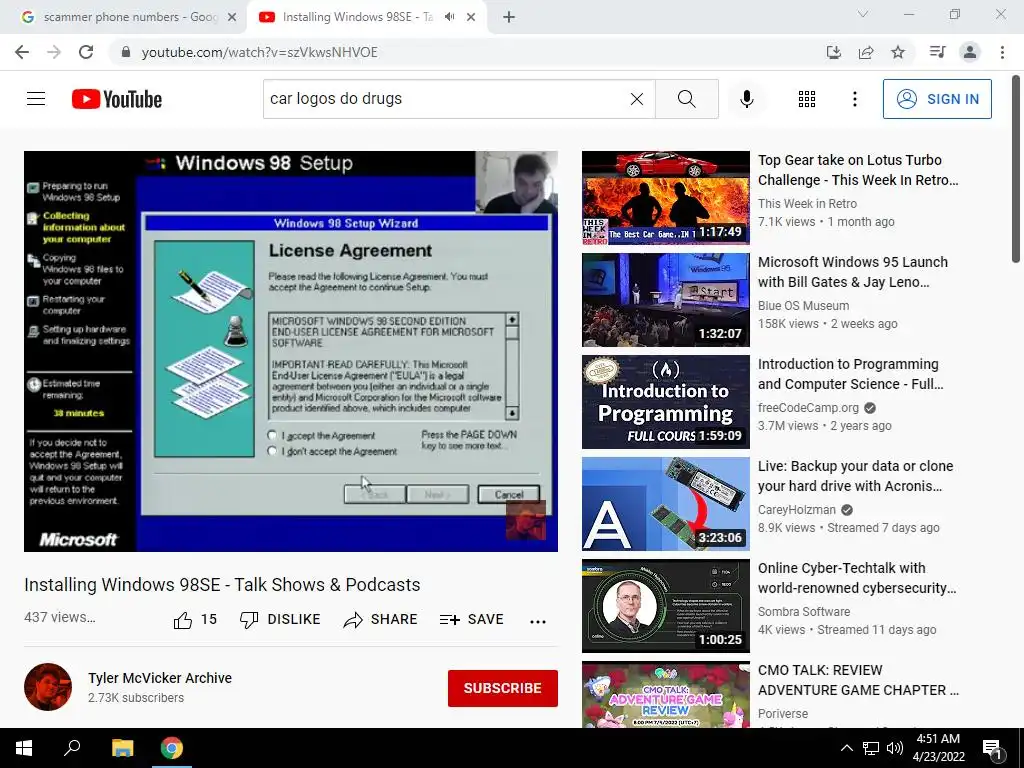Open Windows taskbar search
Viewport: 1024px width, 768px height.
click(x=72, y=748)
